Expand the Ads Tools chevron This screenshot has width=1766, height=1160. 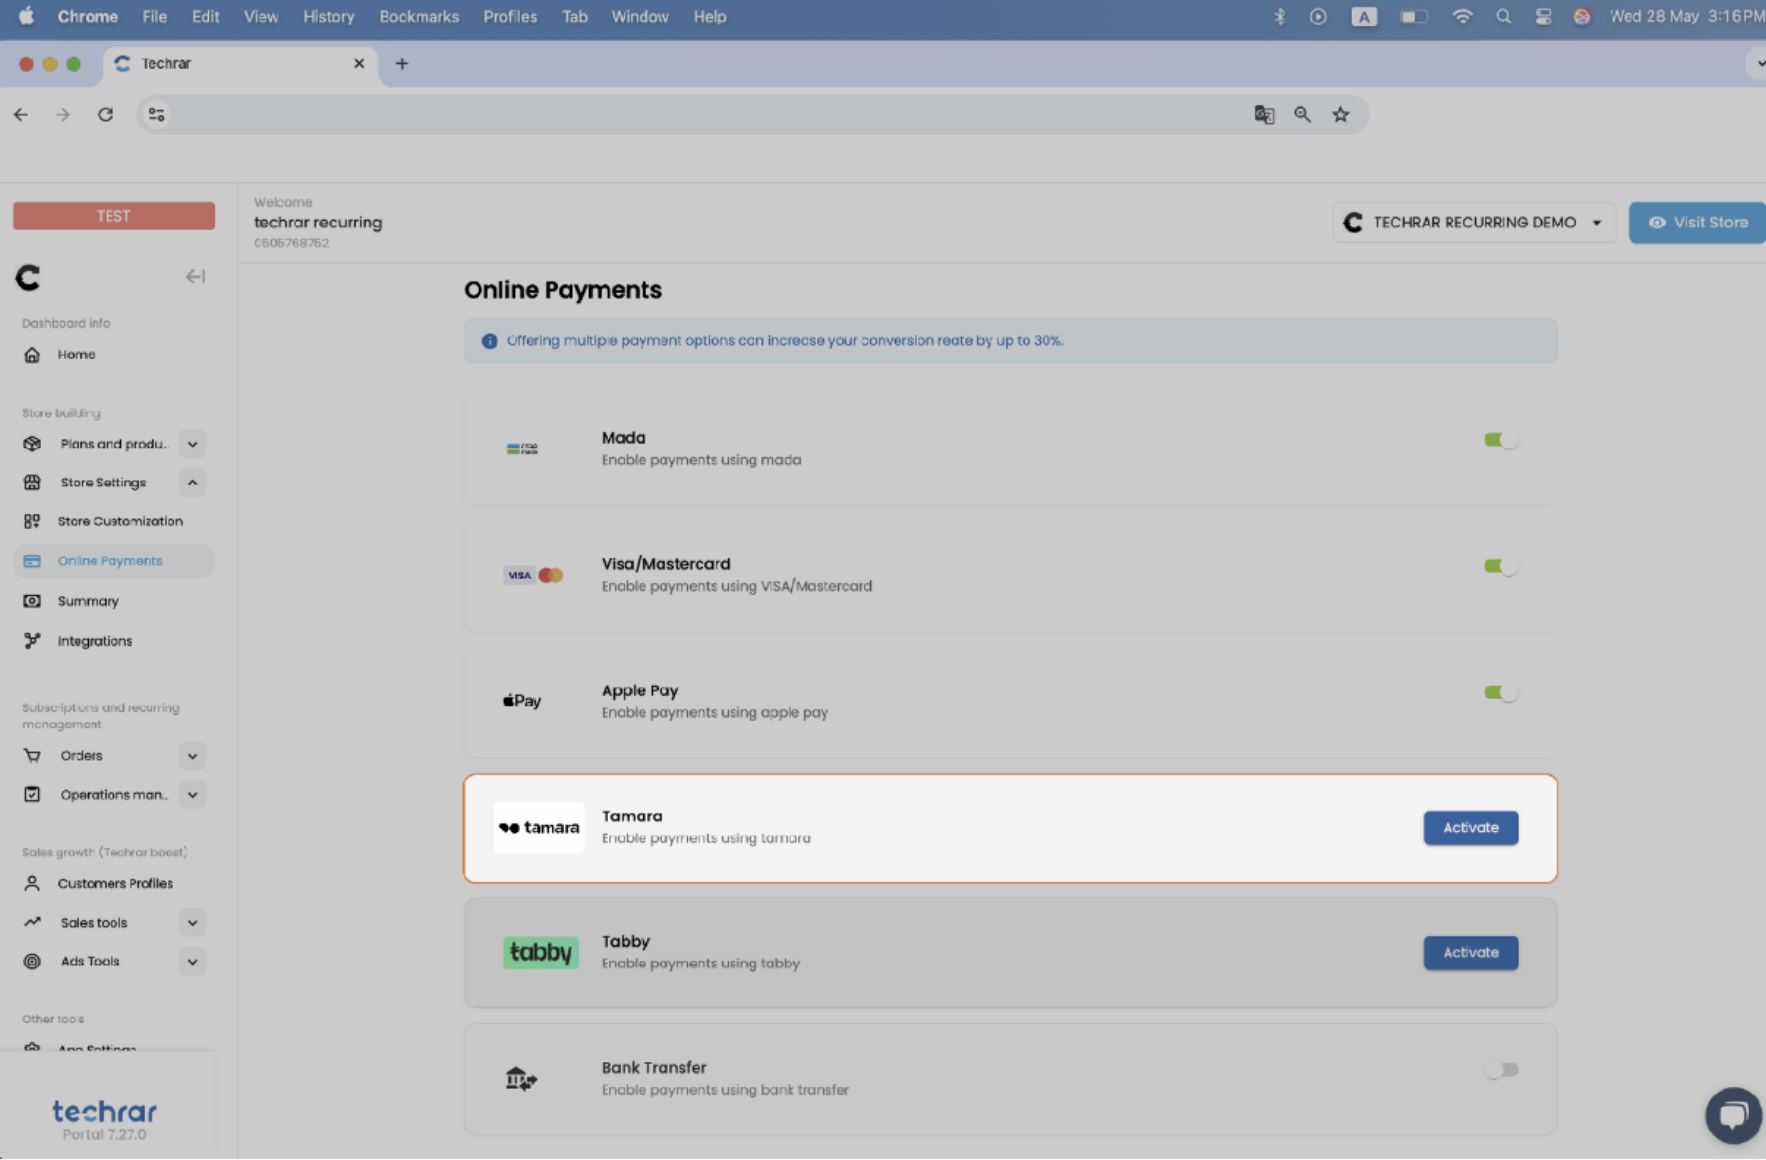coord(193,962)
